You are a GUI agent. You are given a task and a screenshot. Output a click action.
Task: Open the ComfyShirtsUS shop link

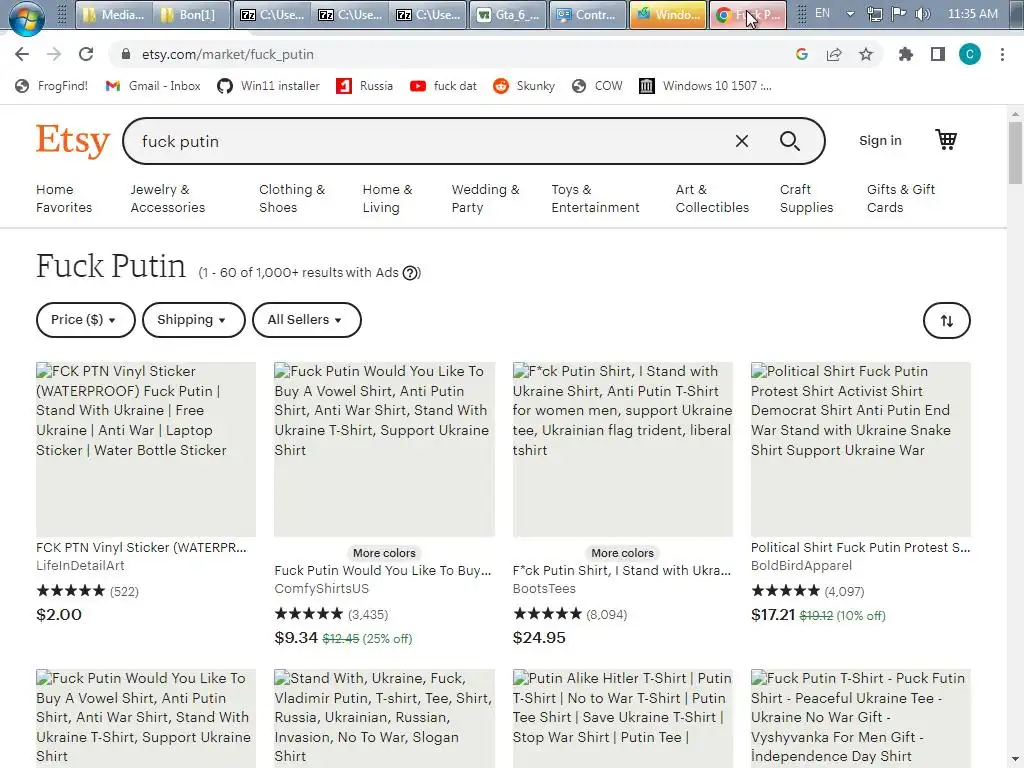(321, 588)
